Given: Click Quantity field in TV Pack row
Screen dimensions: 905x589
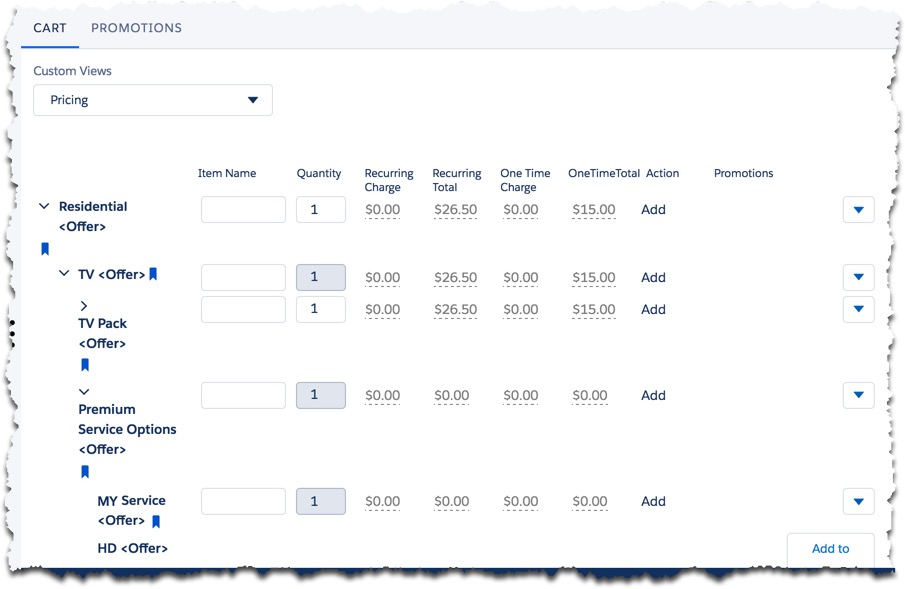Looking at the screenshot, I should pyautogui.click(x=321, y=309).
